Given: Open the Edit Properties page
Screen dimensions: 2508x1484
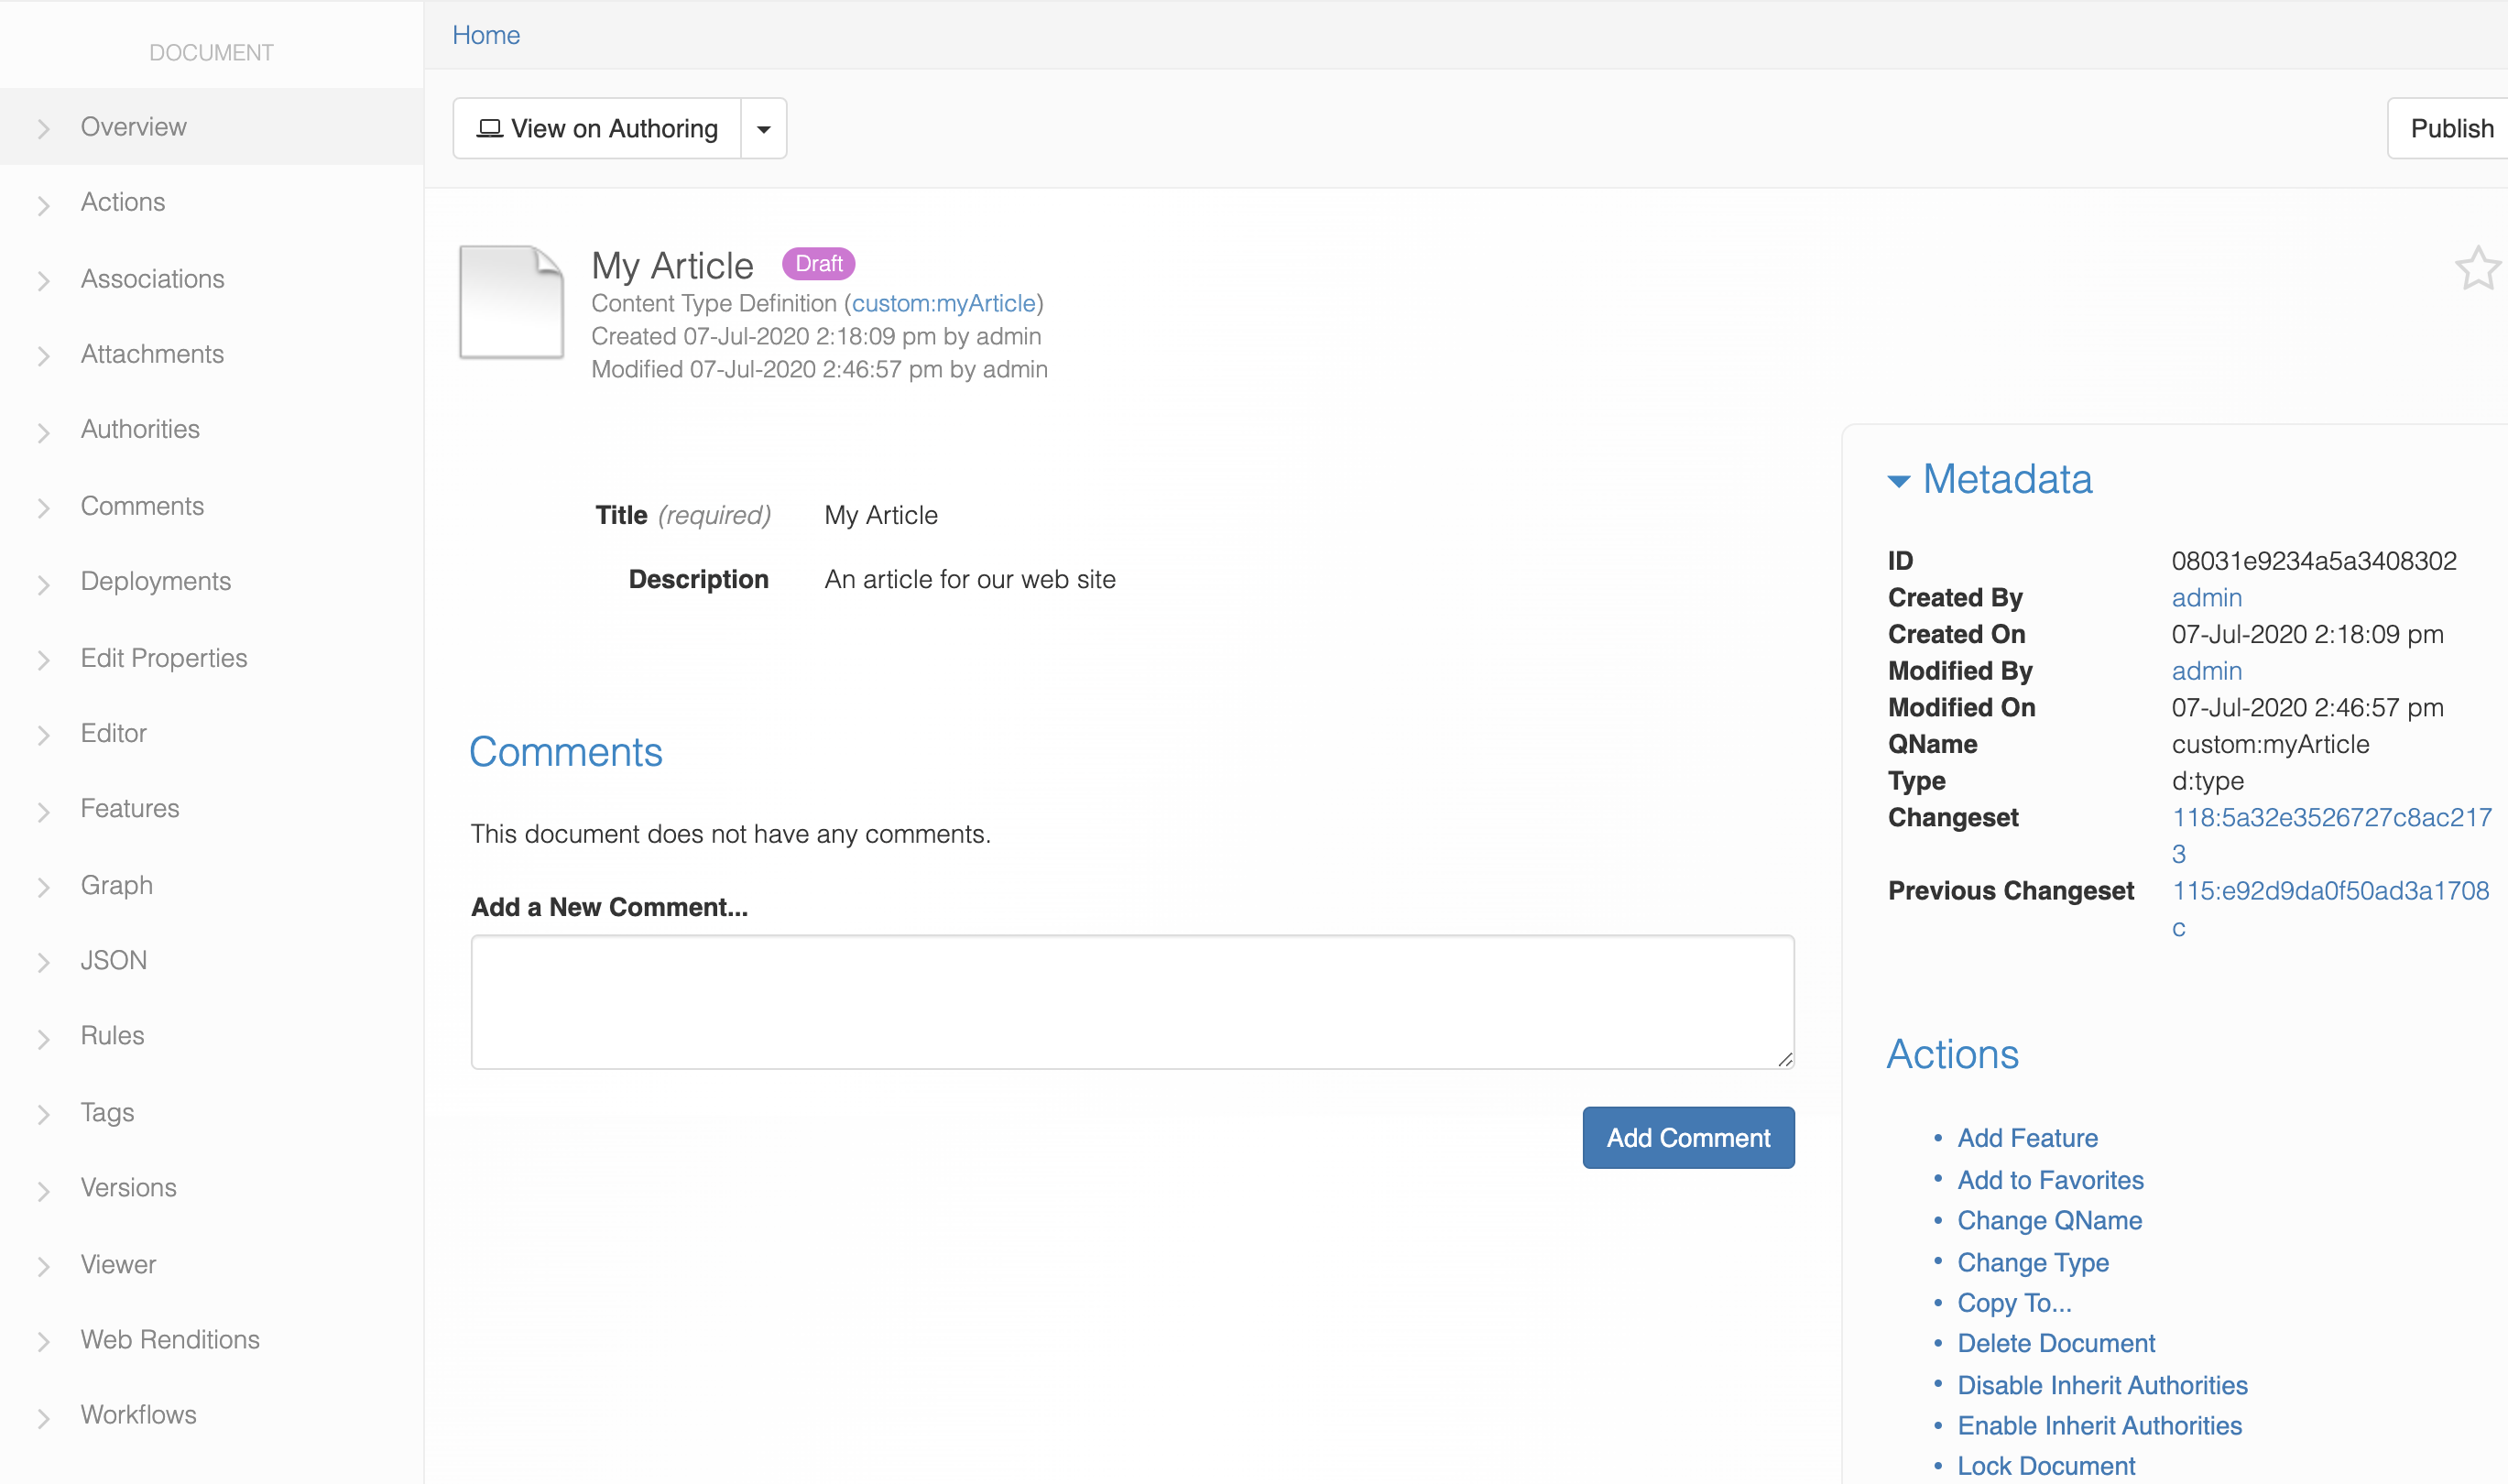Looking at the screenshot, I should (x=163, y=658).
